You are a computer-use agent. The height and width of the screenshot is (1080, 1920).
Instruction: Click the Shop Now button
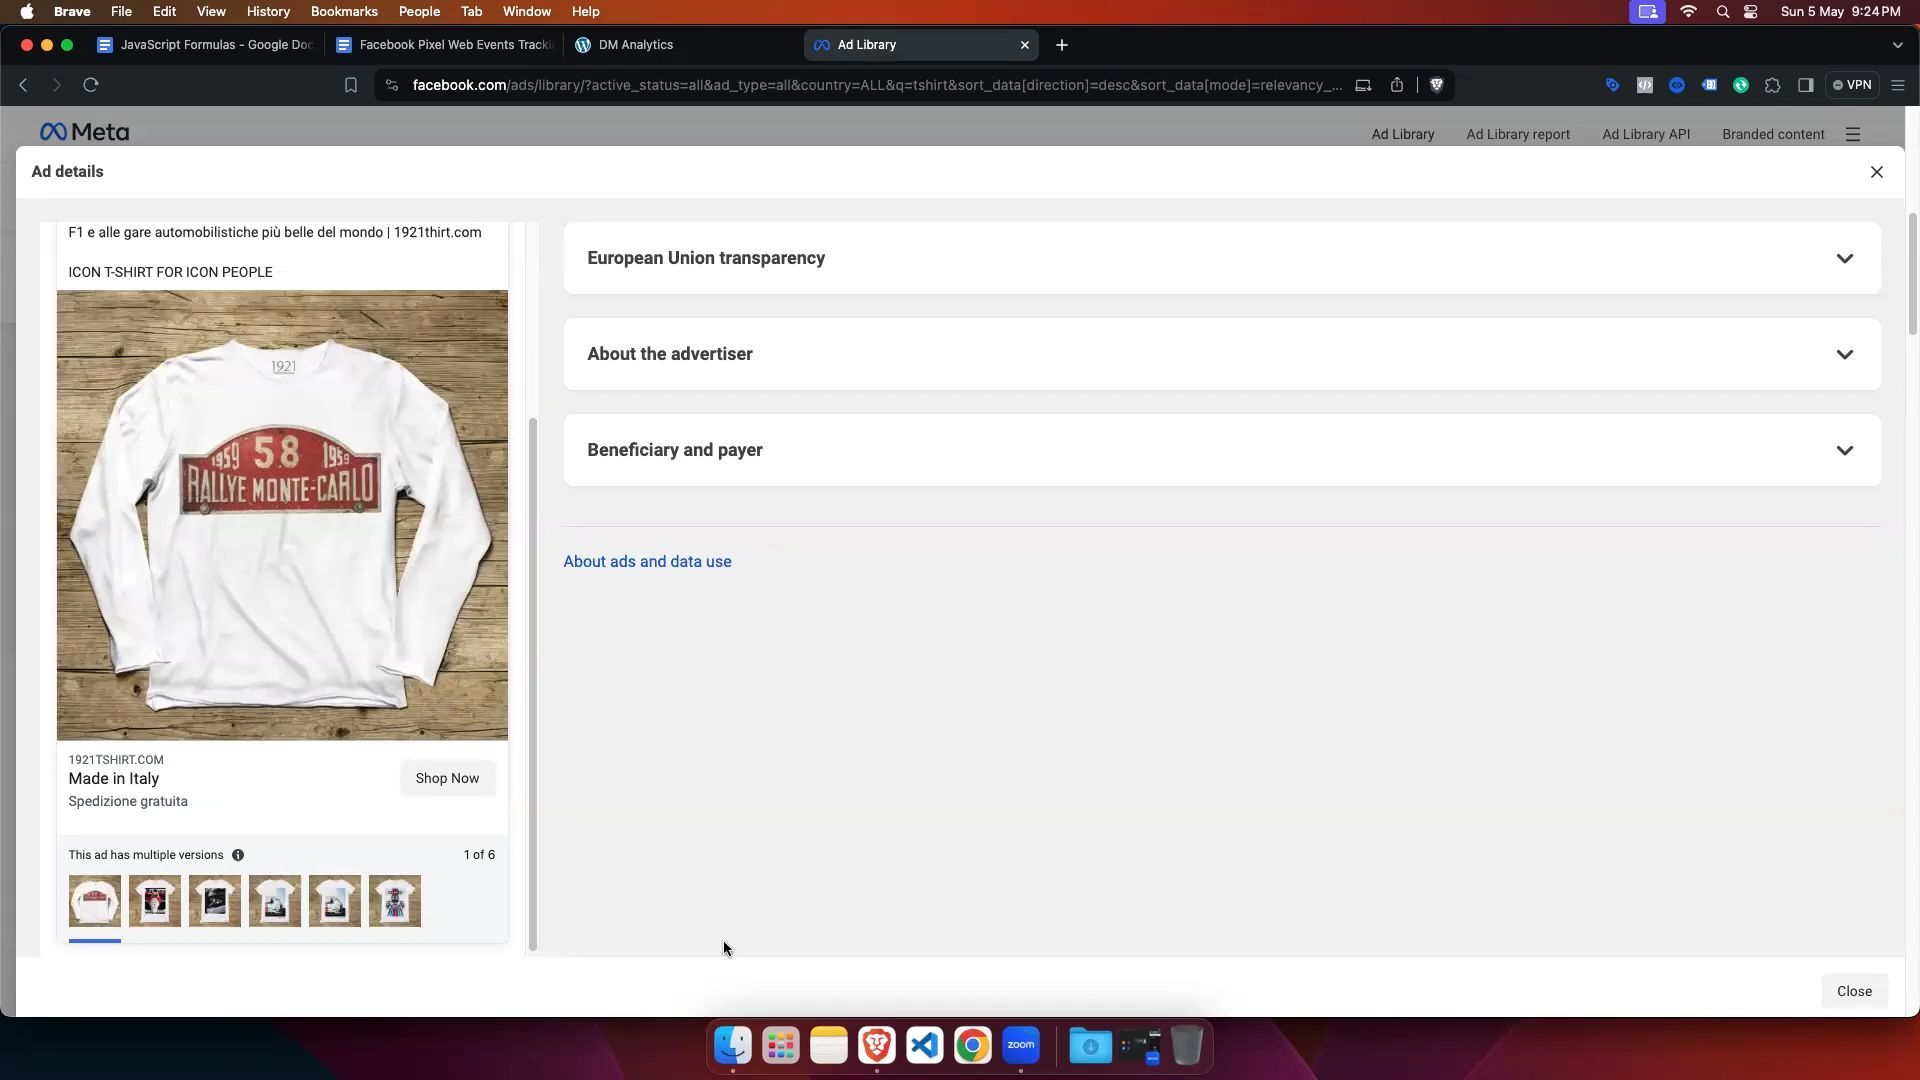pos(447,778)
